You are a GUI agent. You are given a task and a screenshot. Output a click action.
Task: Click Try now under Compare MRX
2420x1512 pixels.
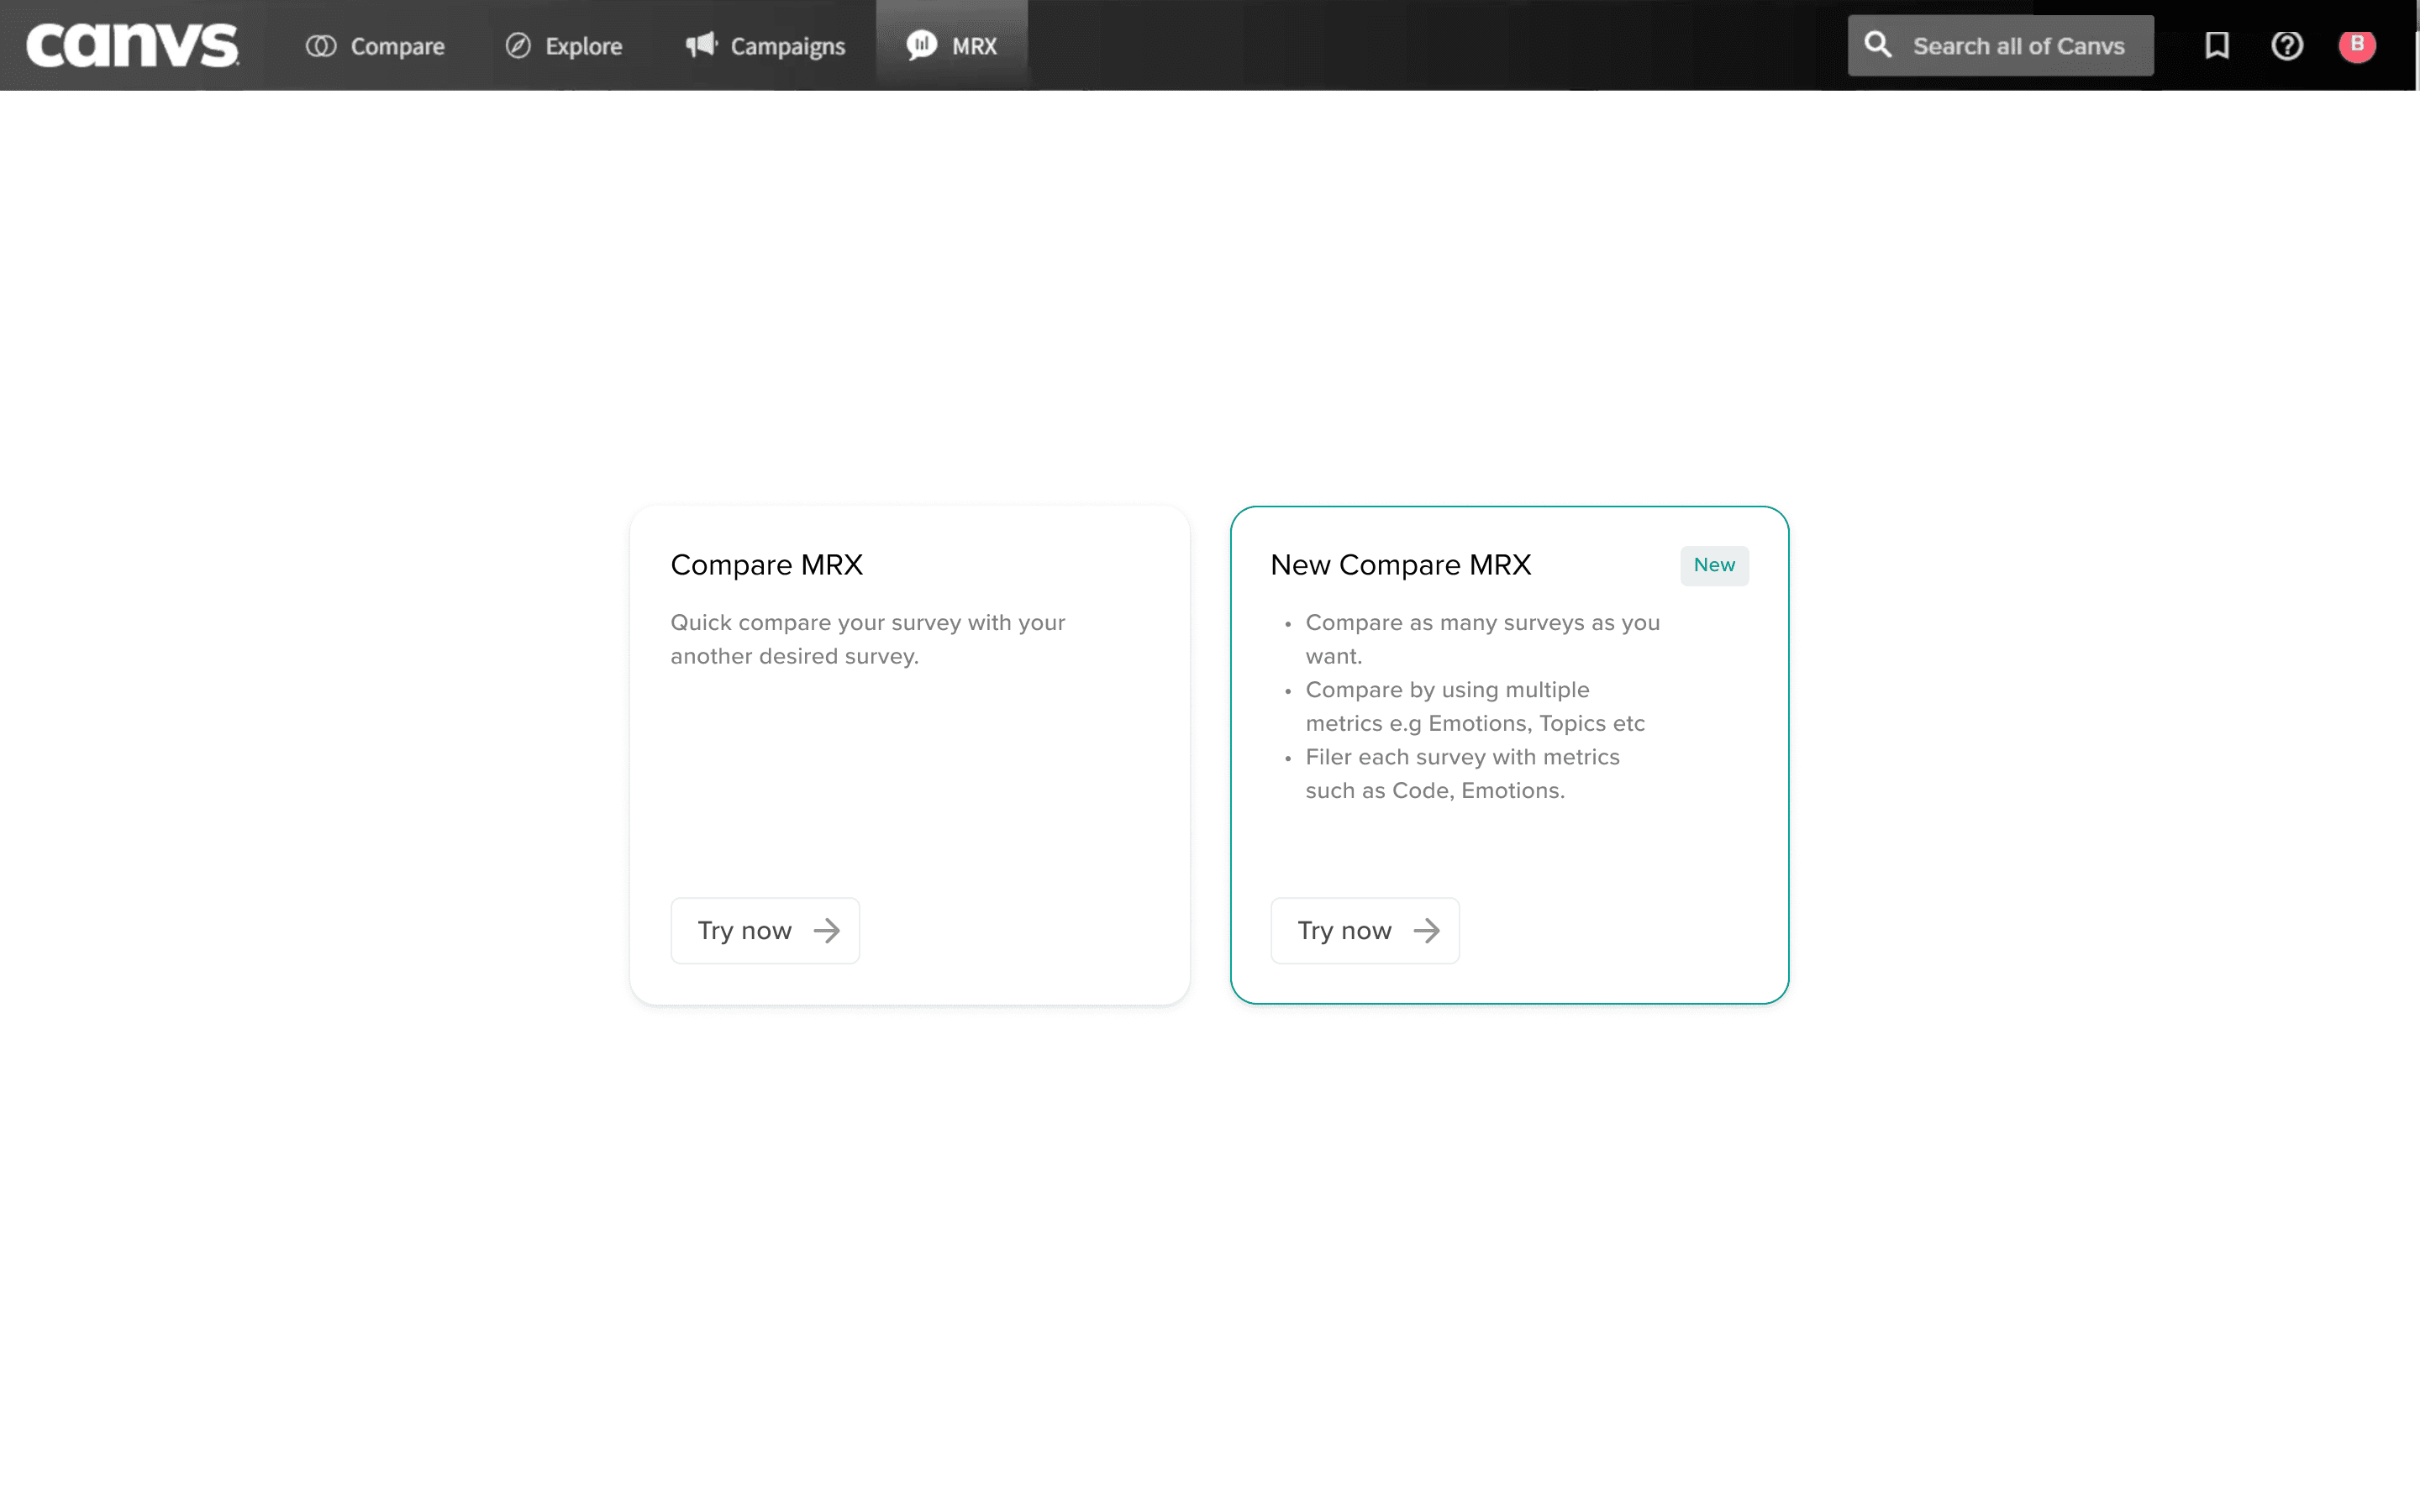click(765, 930)
